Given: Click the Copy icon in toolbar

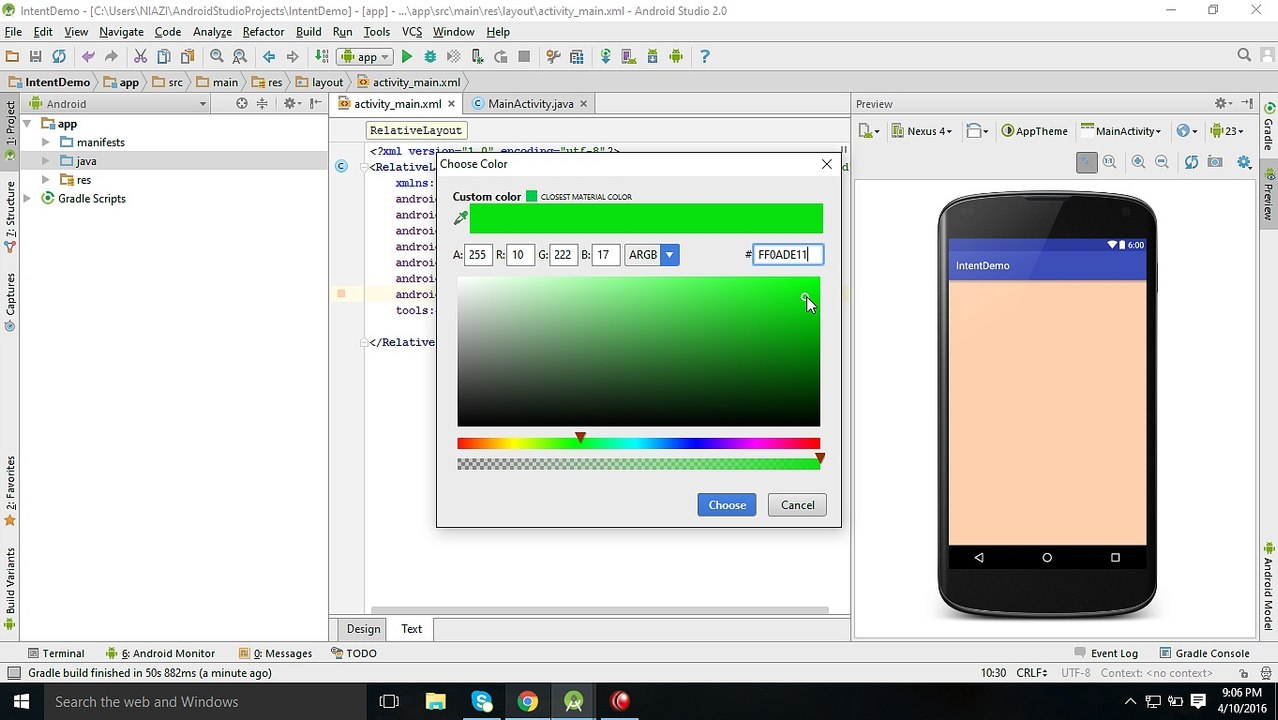Looking at the screenshot, I should click(x=163, y=57).
